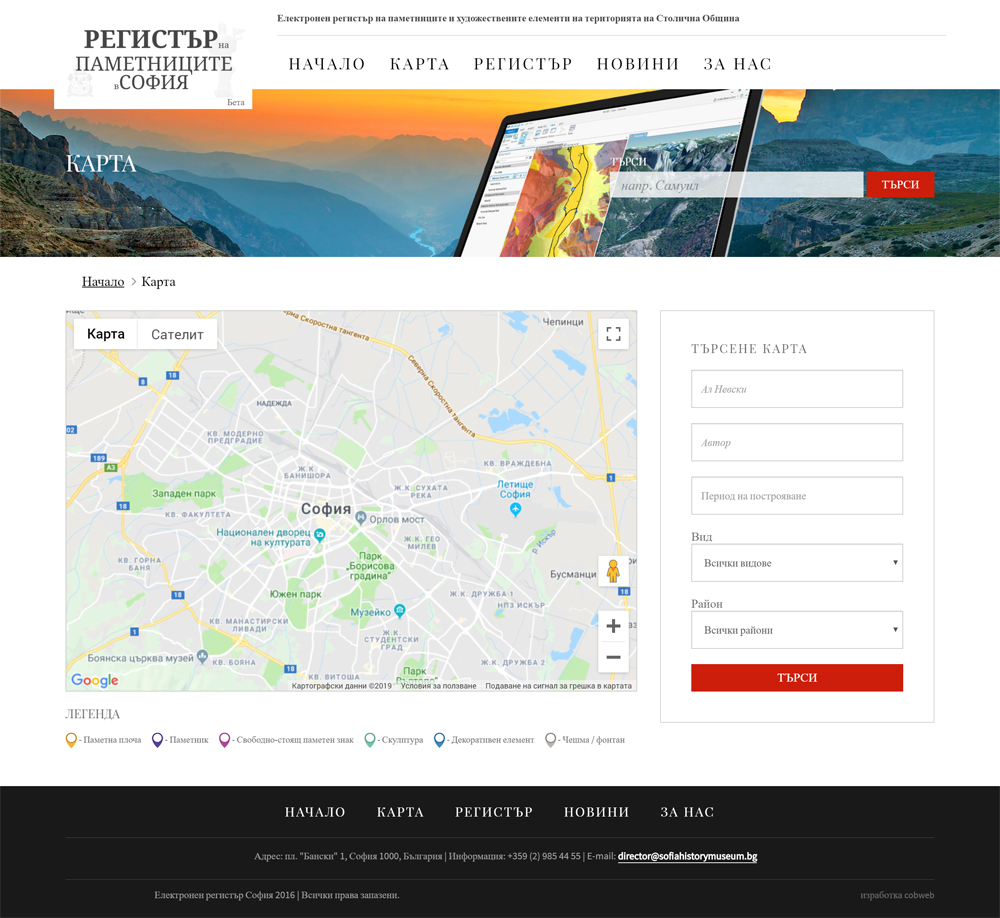Toggle fullscreen view on the map

pyautogui.click(x=613, y=334)
